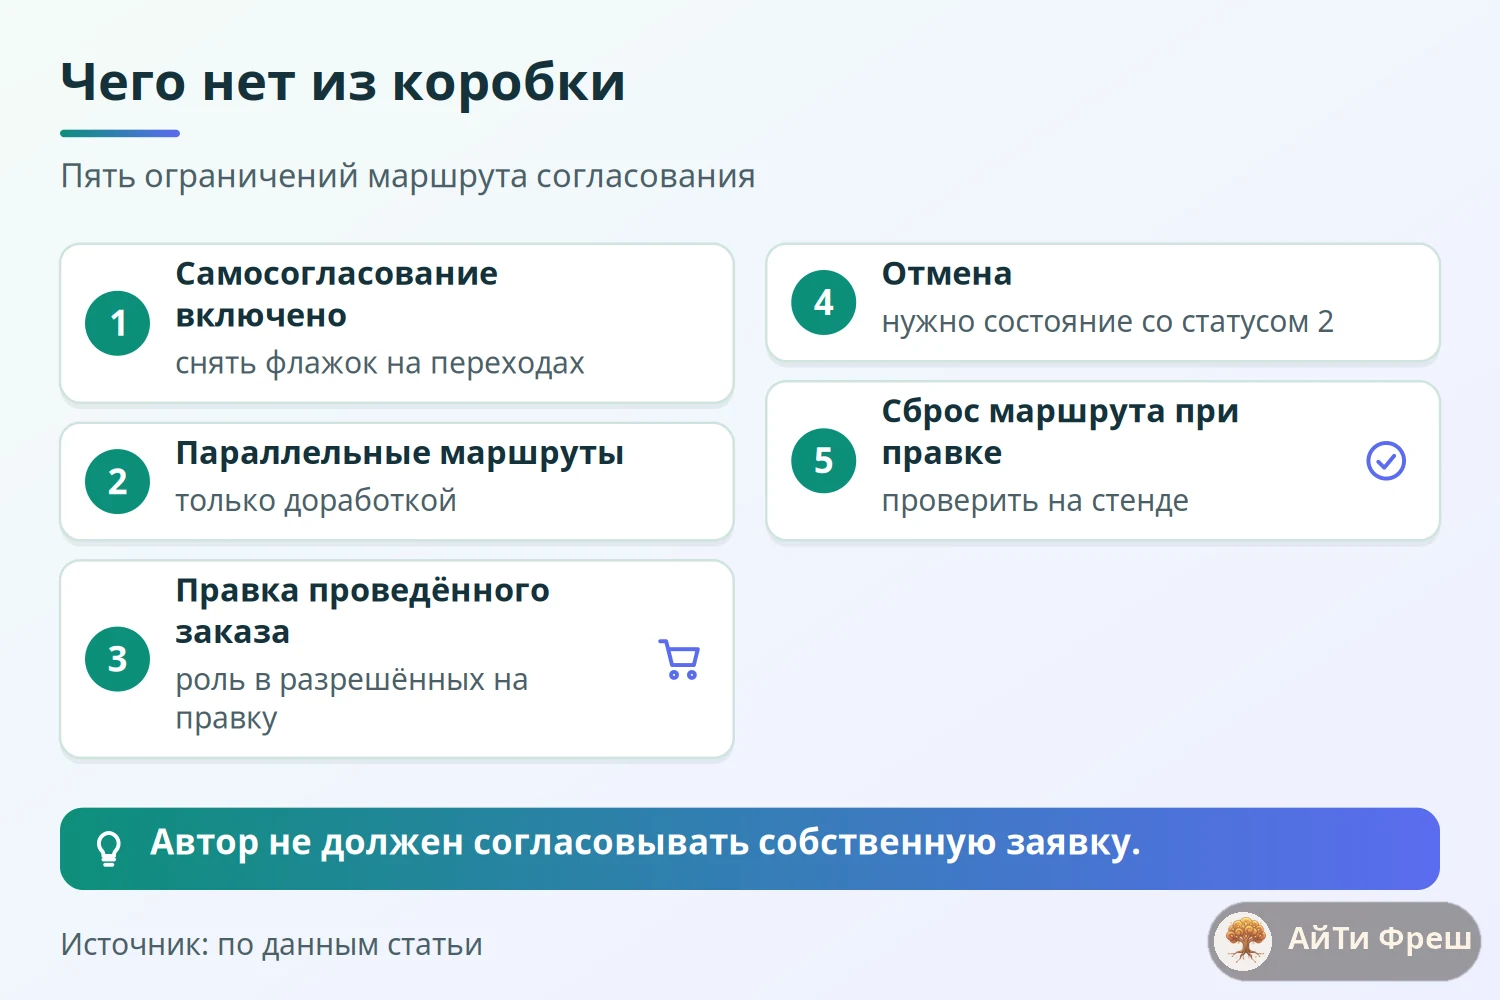Click the heading 'Правка проведённого заказа'

tap(363, 611)
